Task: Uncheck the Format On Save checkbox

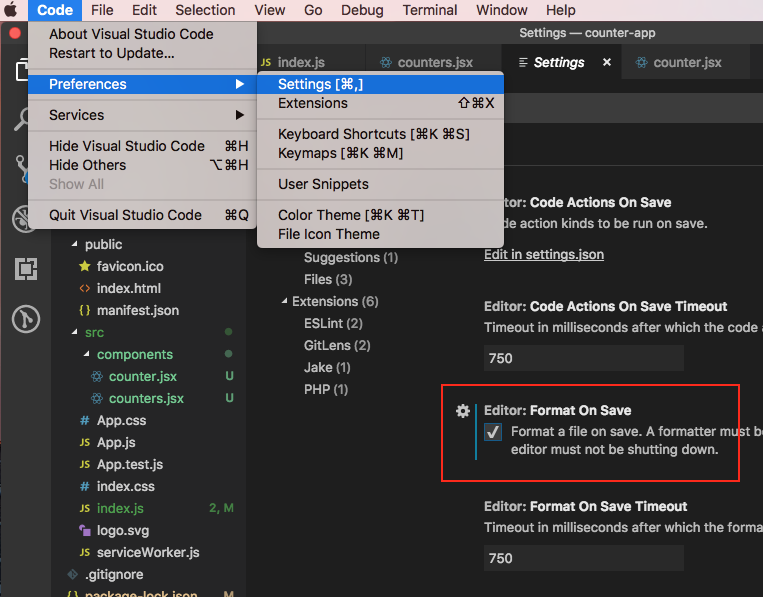Action: [493, 432]
